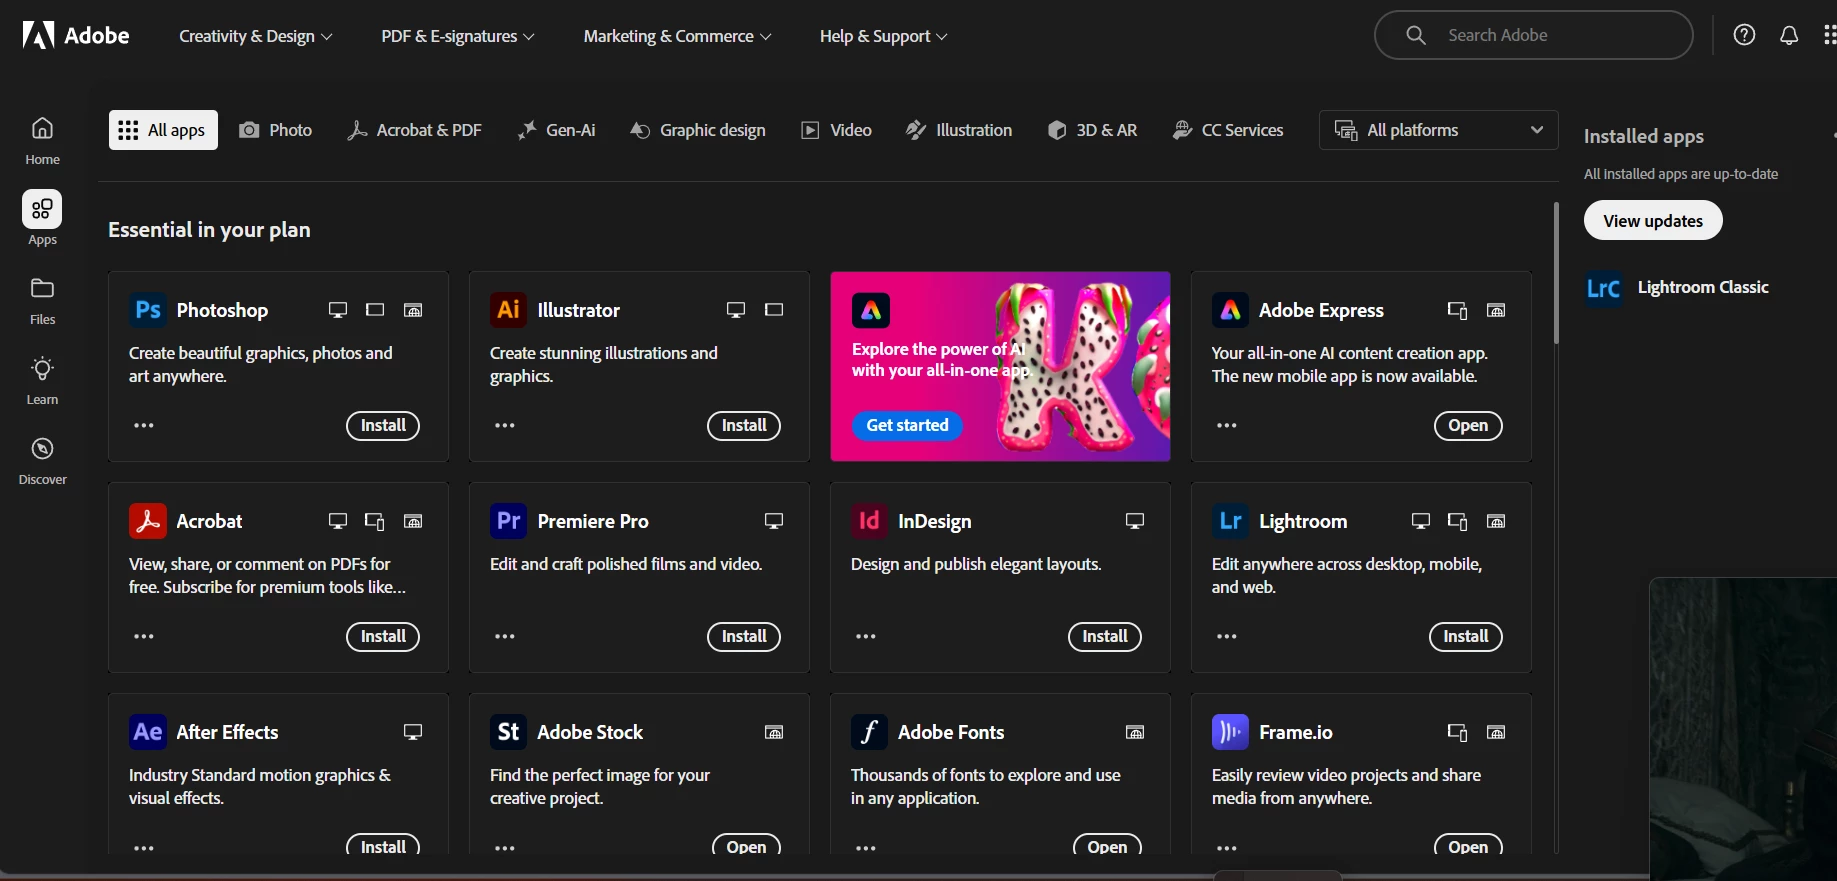This screenshot has height=881, width=1837.
Task: Click the Adobe Fonts f icon
Action: click(x=869, y=732)
